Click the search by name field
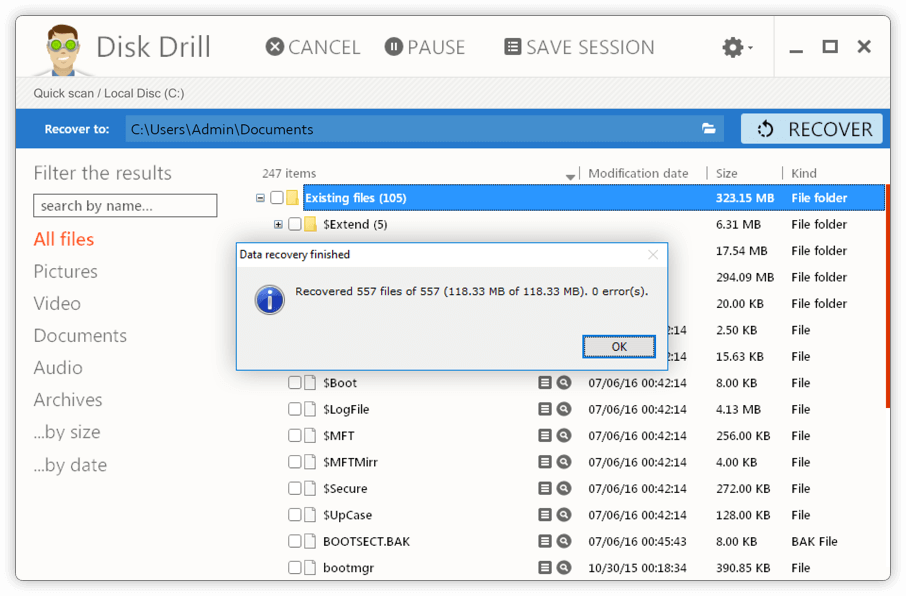 click(x=124, y=205)
